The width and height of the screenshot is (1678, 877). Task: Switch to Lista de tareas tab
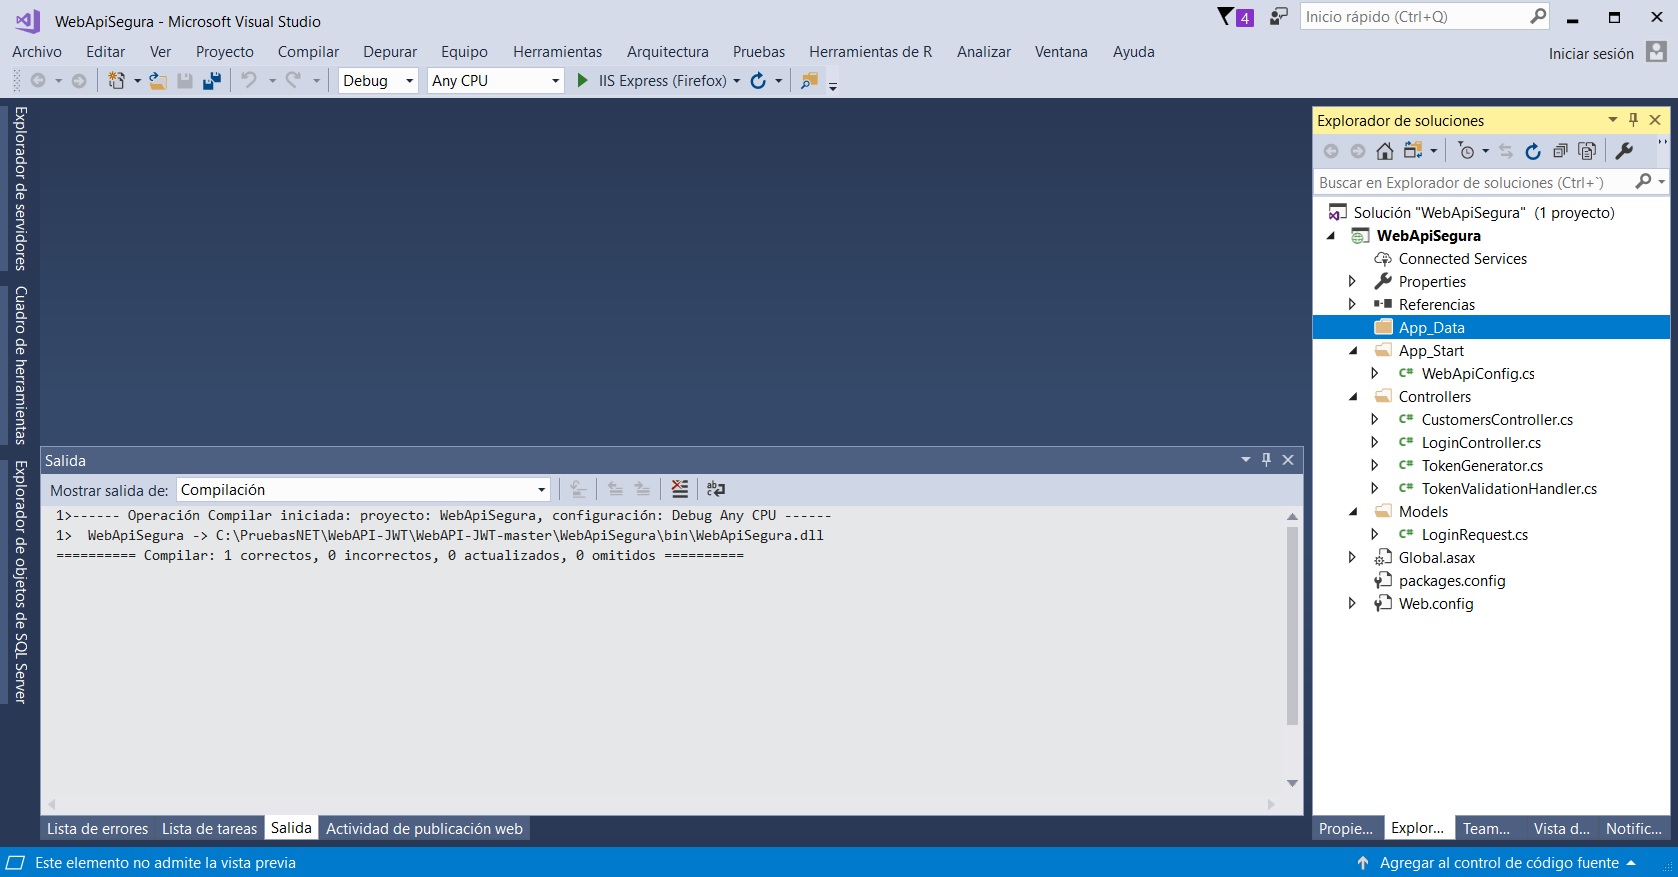coord(209,828)
